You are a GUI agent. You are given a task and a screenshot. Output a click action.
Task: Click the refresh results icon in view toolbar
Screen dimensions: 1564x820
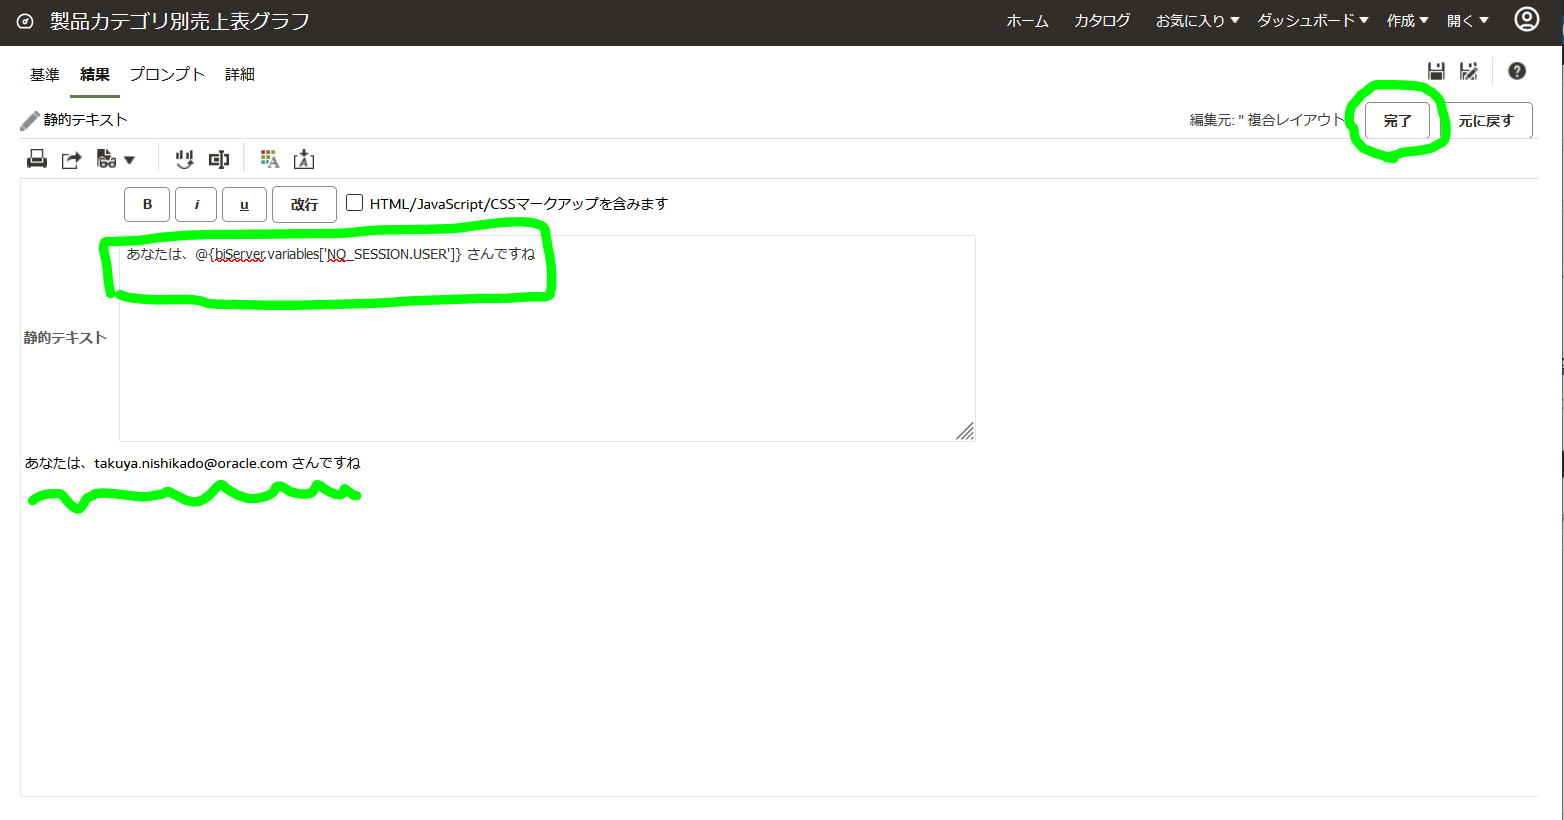coord(185,159)
